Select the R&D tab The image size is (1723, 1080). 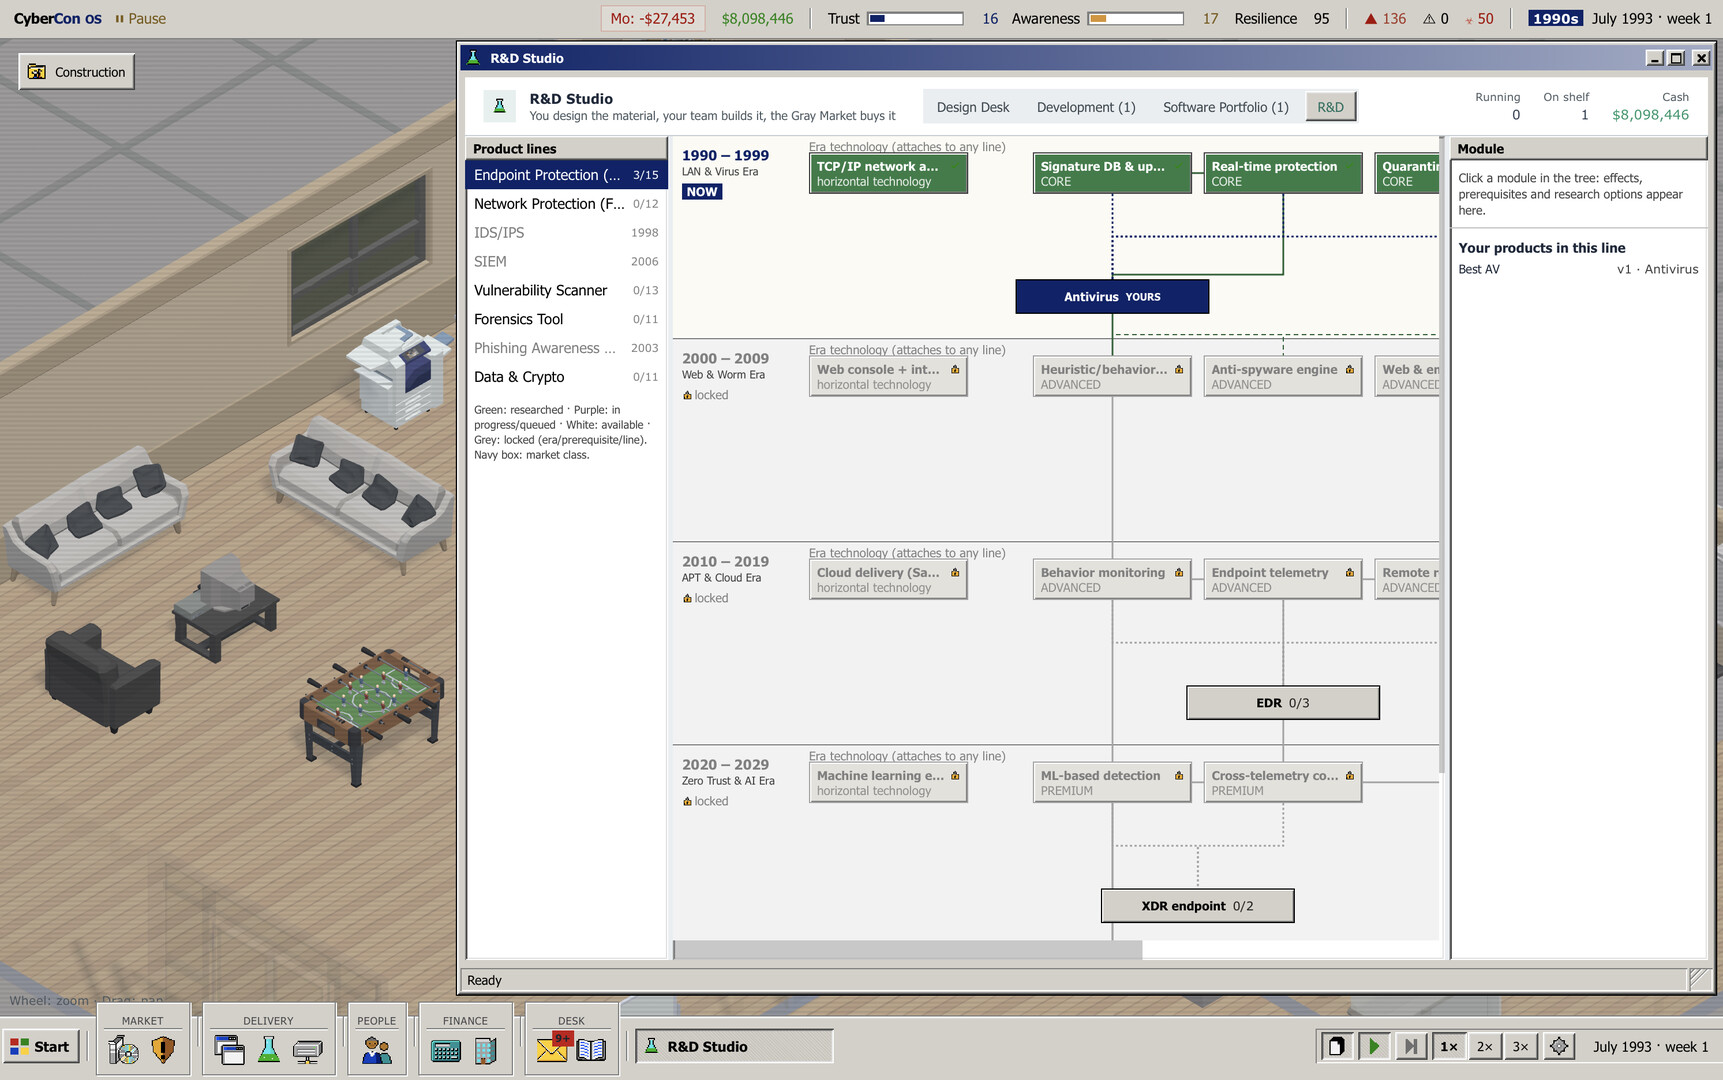[1331, 107]
